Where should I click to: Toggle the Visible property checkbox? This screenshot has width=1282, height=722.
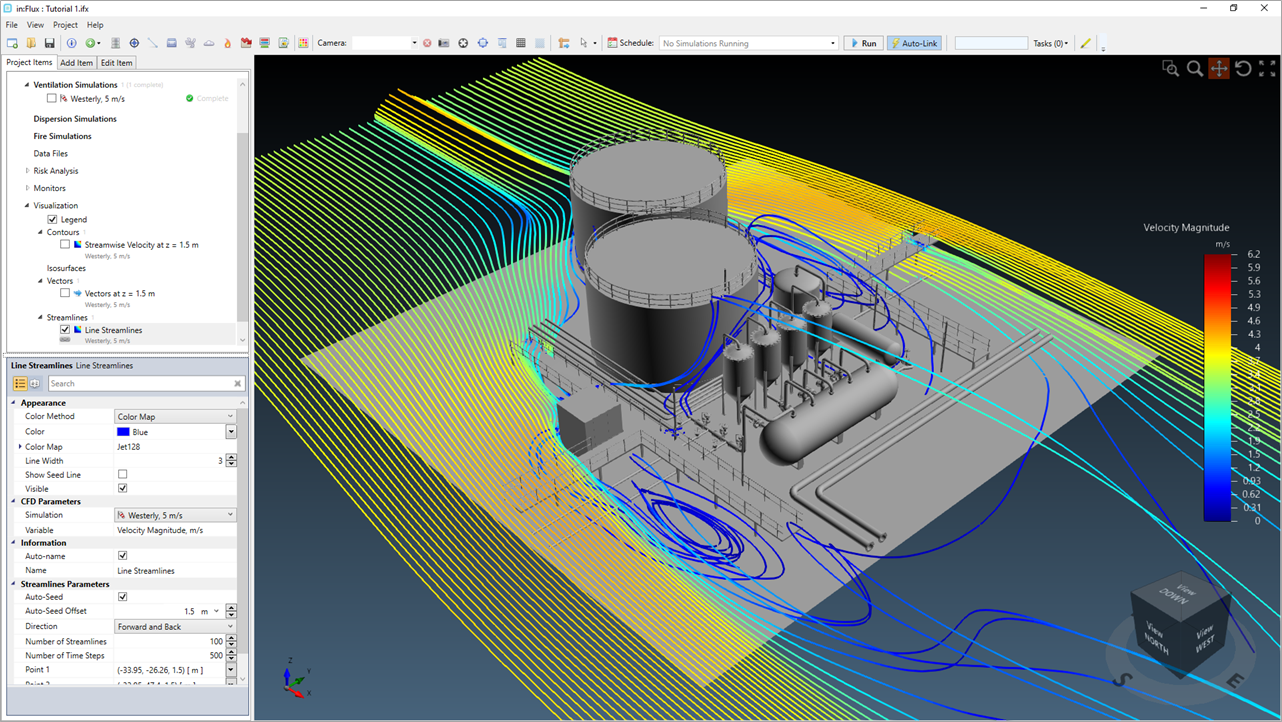tap(122, 488)
